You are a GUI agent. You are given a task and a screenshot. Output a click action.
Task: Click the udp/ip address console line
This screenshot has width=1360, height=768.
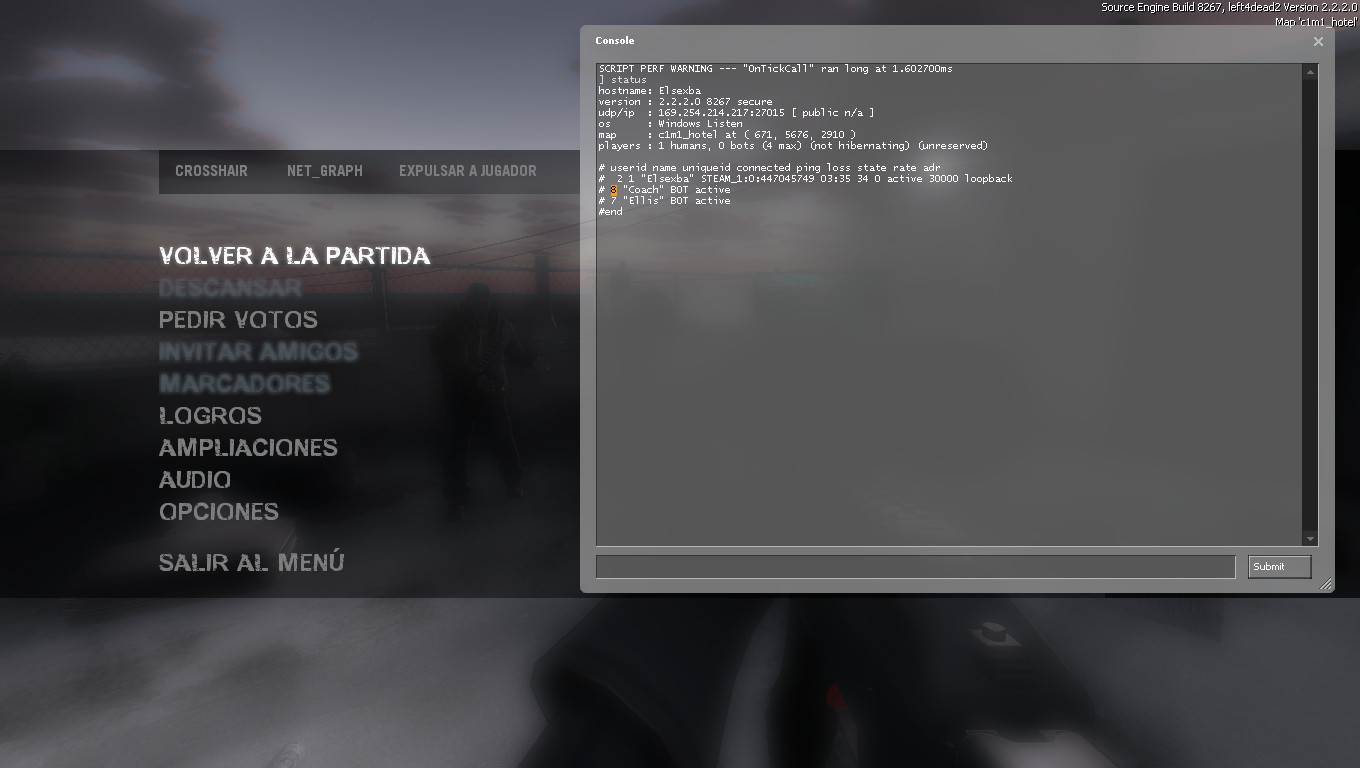(x=737, y=113)
